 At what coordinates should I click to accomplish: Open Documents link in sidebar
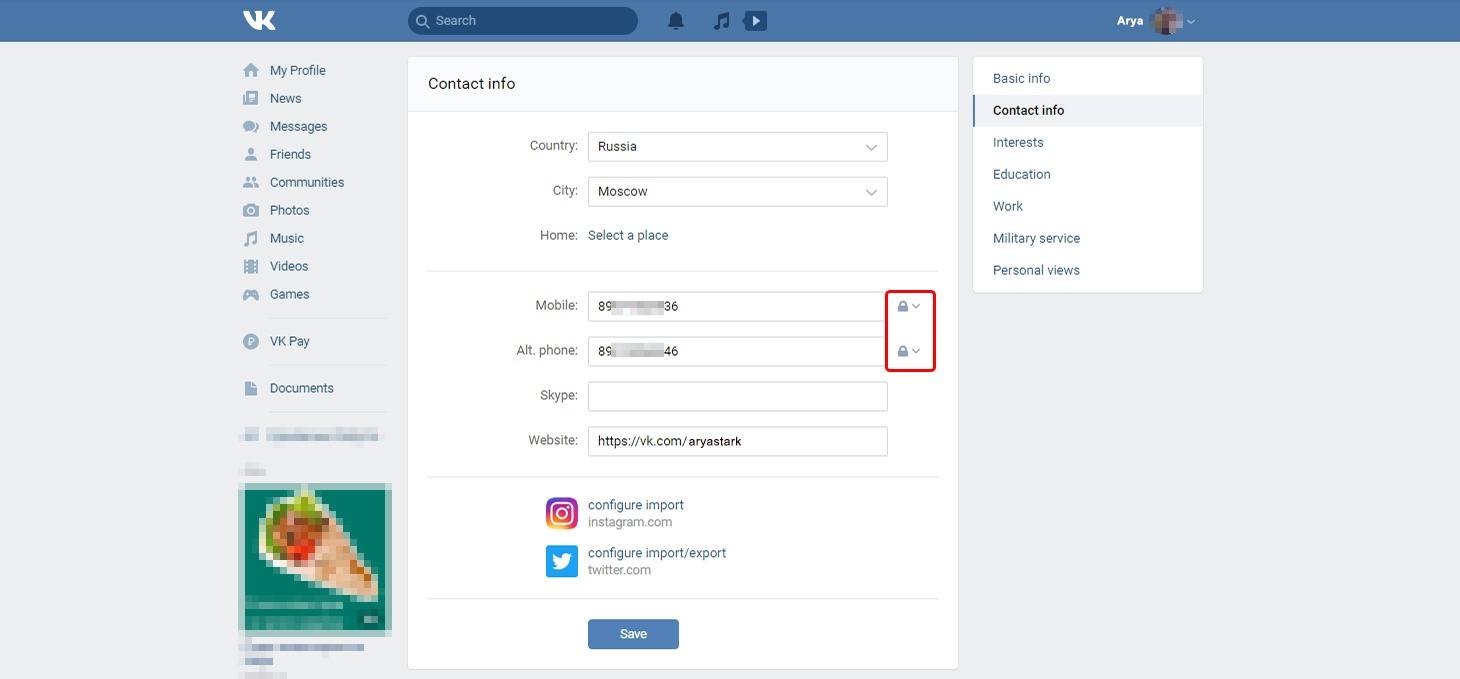(302, 388)
